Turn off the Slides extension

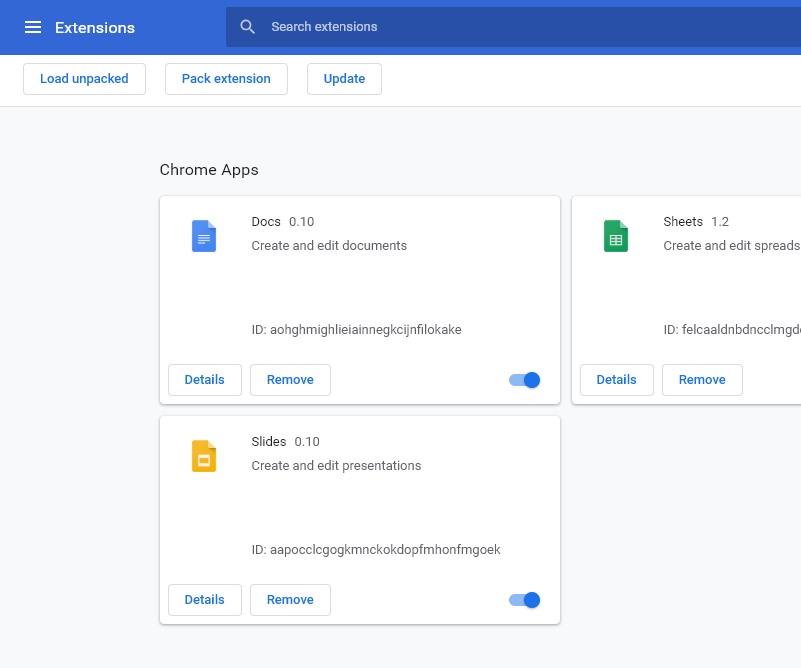tap(523, 600)
